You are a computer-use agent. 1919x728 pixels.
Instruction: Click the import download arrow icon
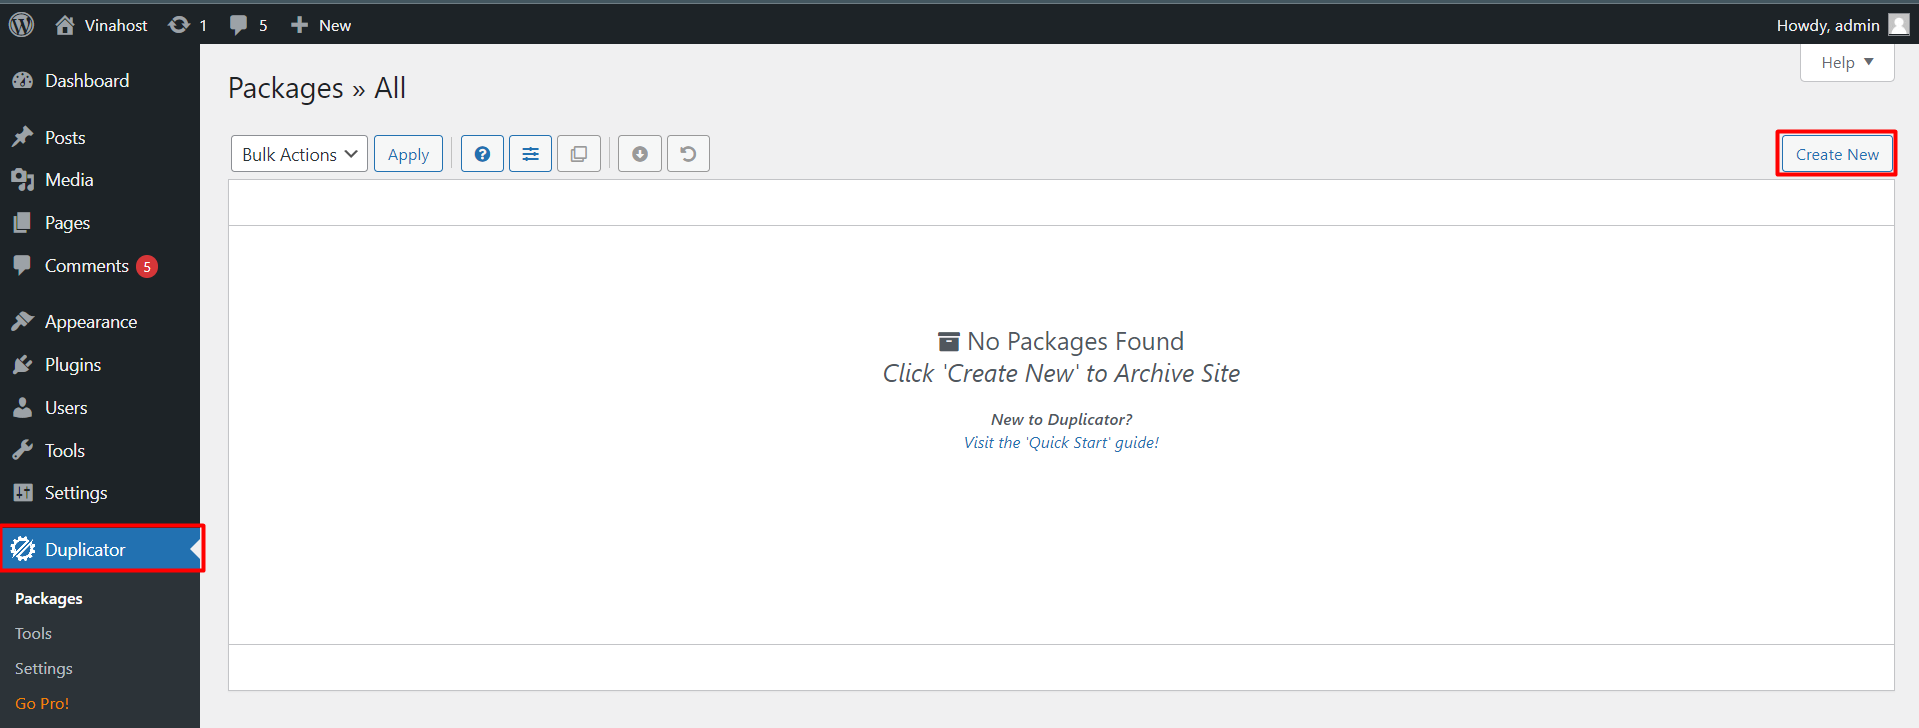[x=640, y=154]
